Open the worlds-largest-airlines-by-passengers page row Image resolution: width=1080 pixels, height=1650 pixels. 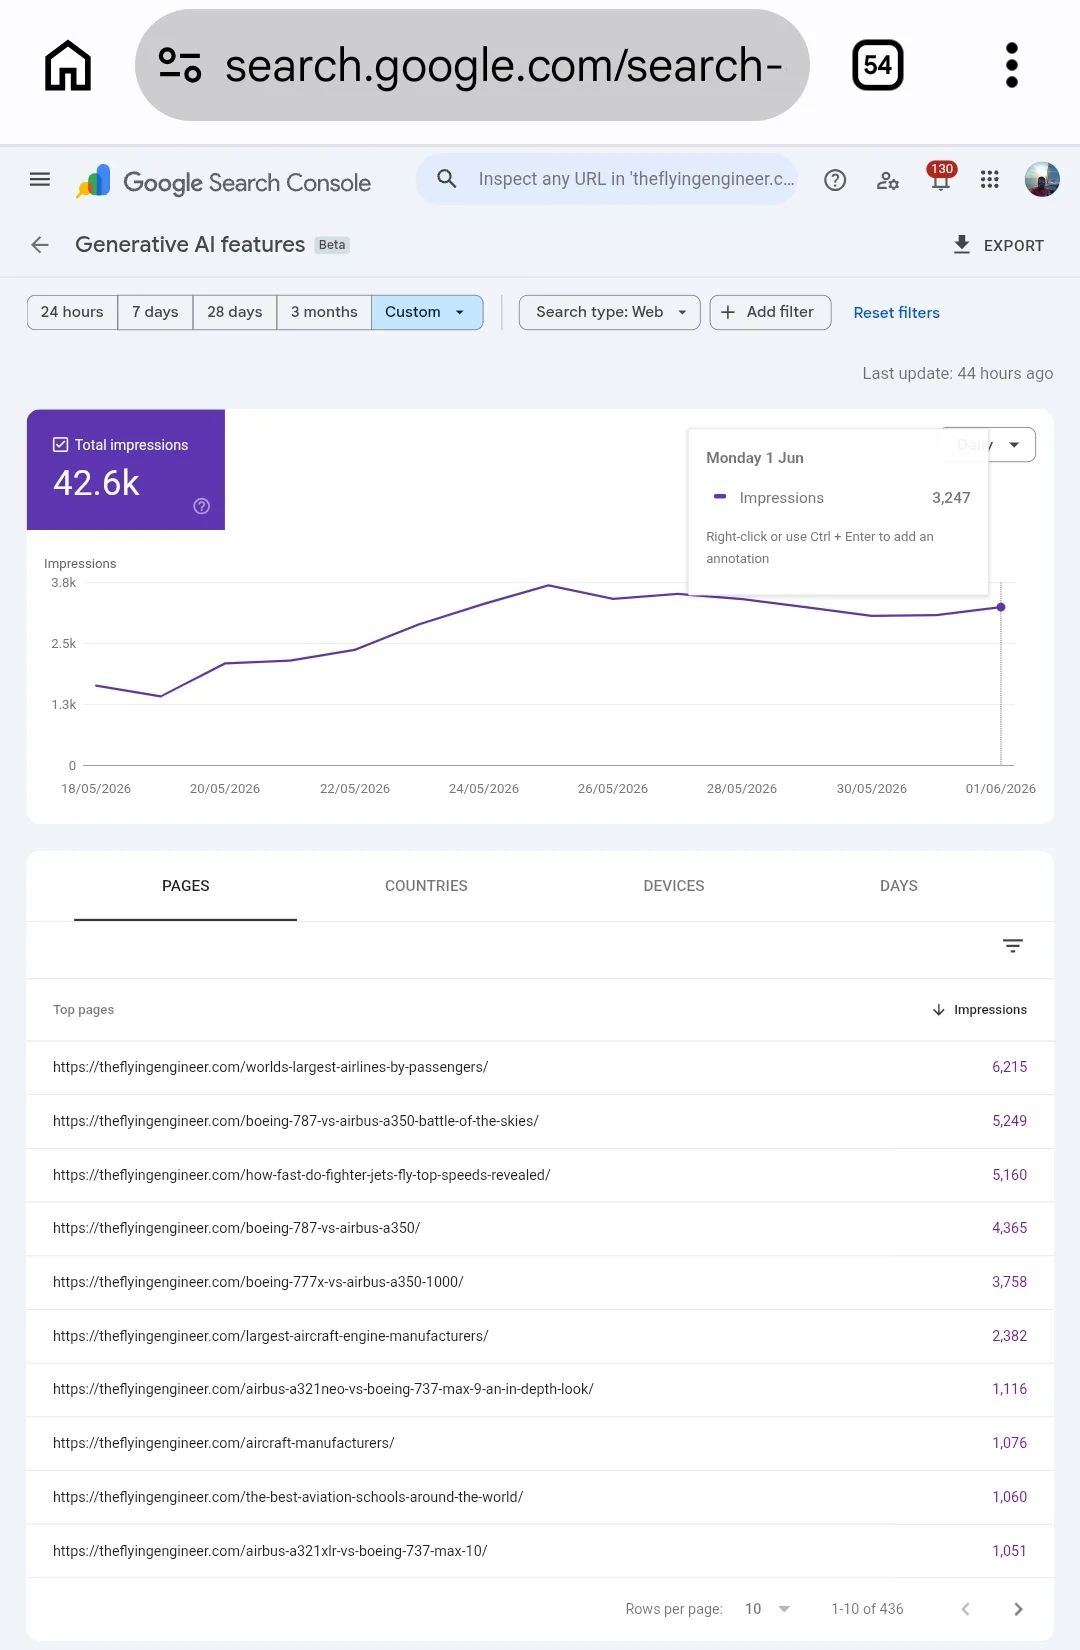tap(540, 1067)
